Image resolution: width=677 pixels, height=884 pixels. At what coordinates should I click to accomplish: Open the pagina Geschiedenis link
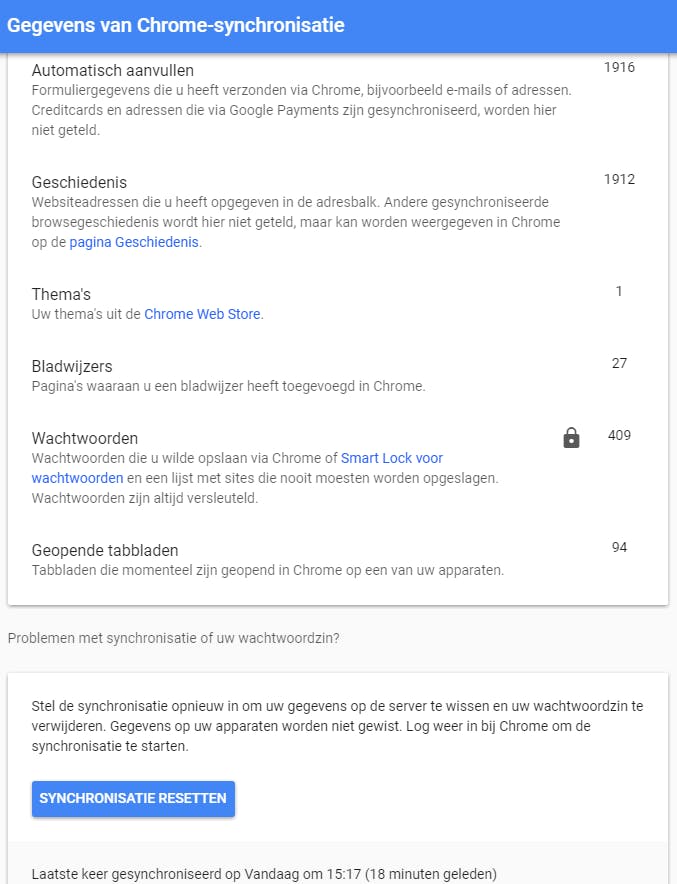click(135, 242)
